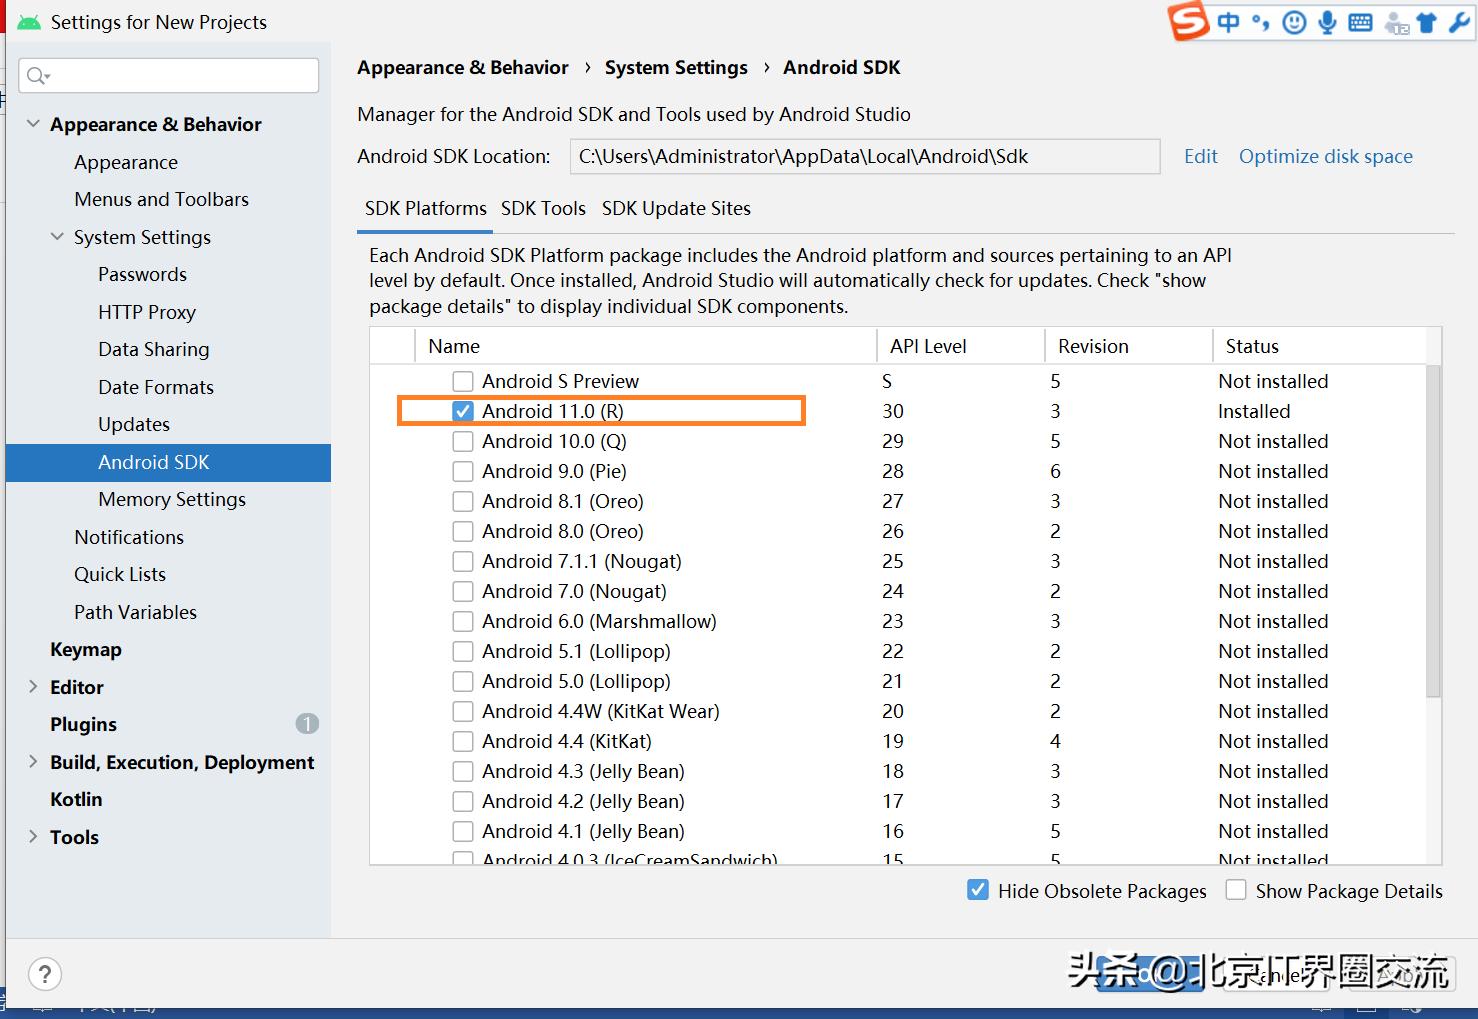Expand Build, Execution, Deployment section
This screenshot has height=1019, width=1478.
(x=33, y=761)
